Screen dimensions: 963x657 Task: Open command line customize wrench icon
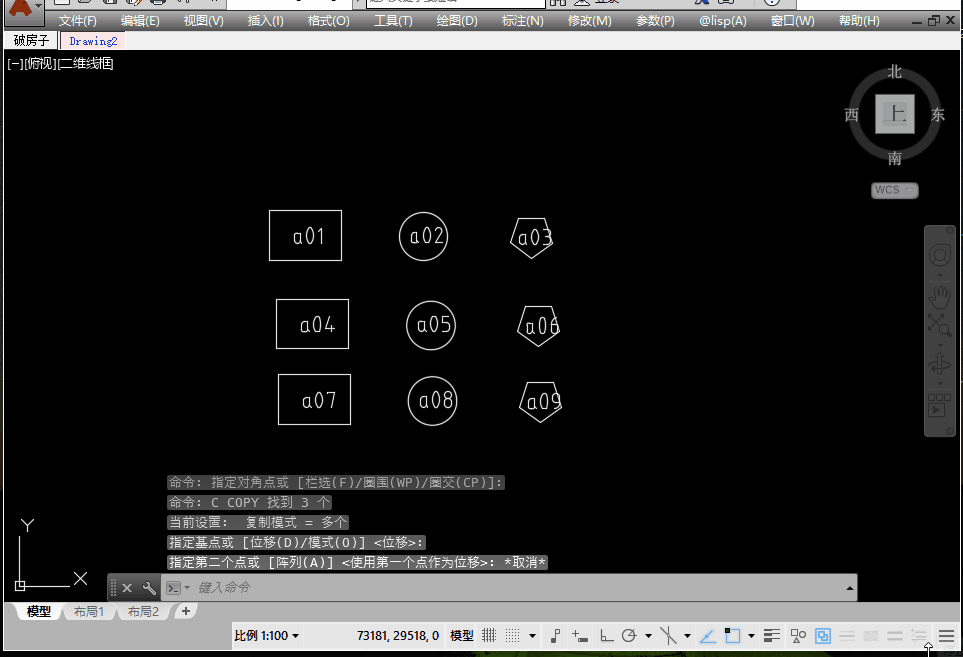pos(149,588)
